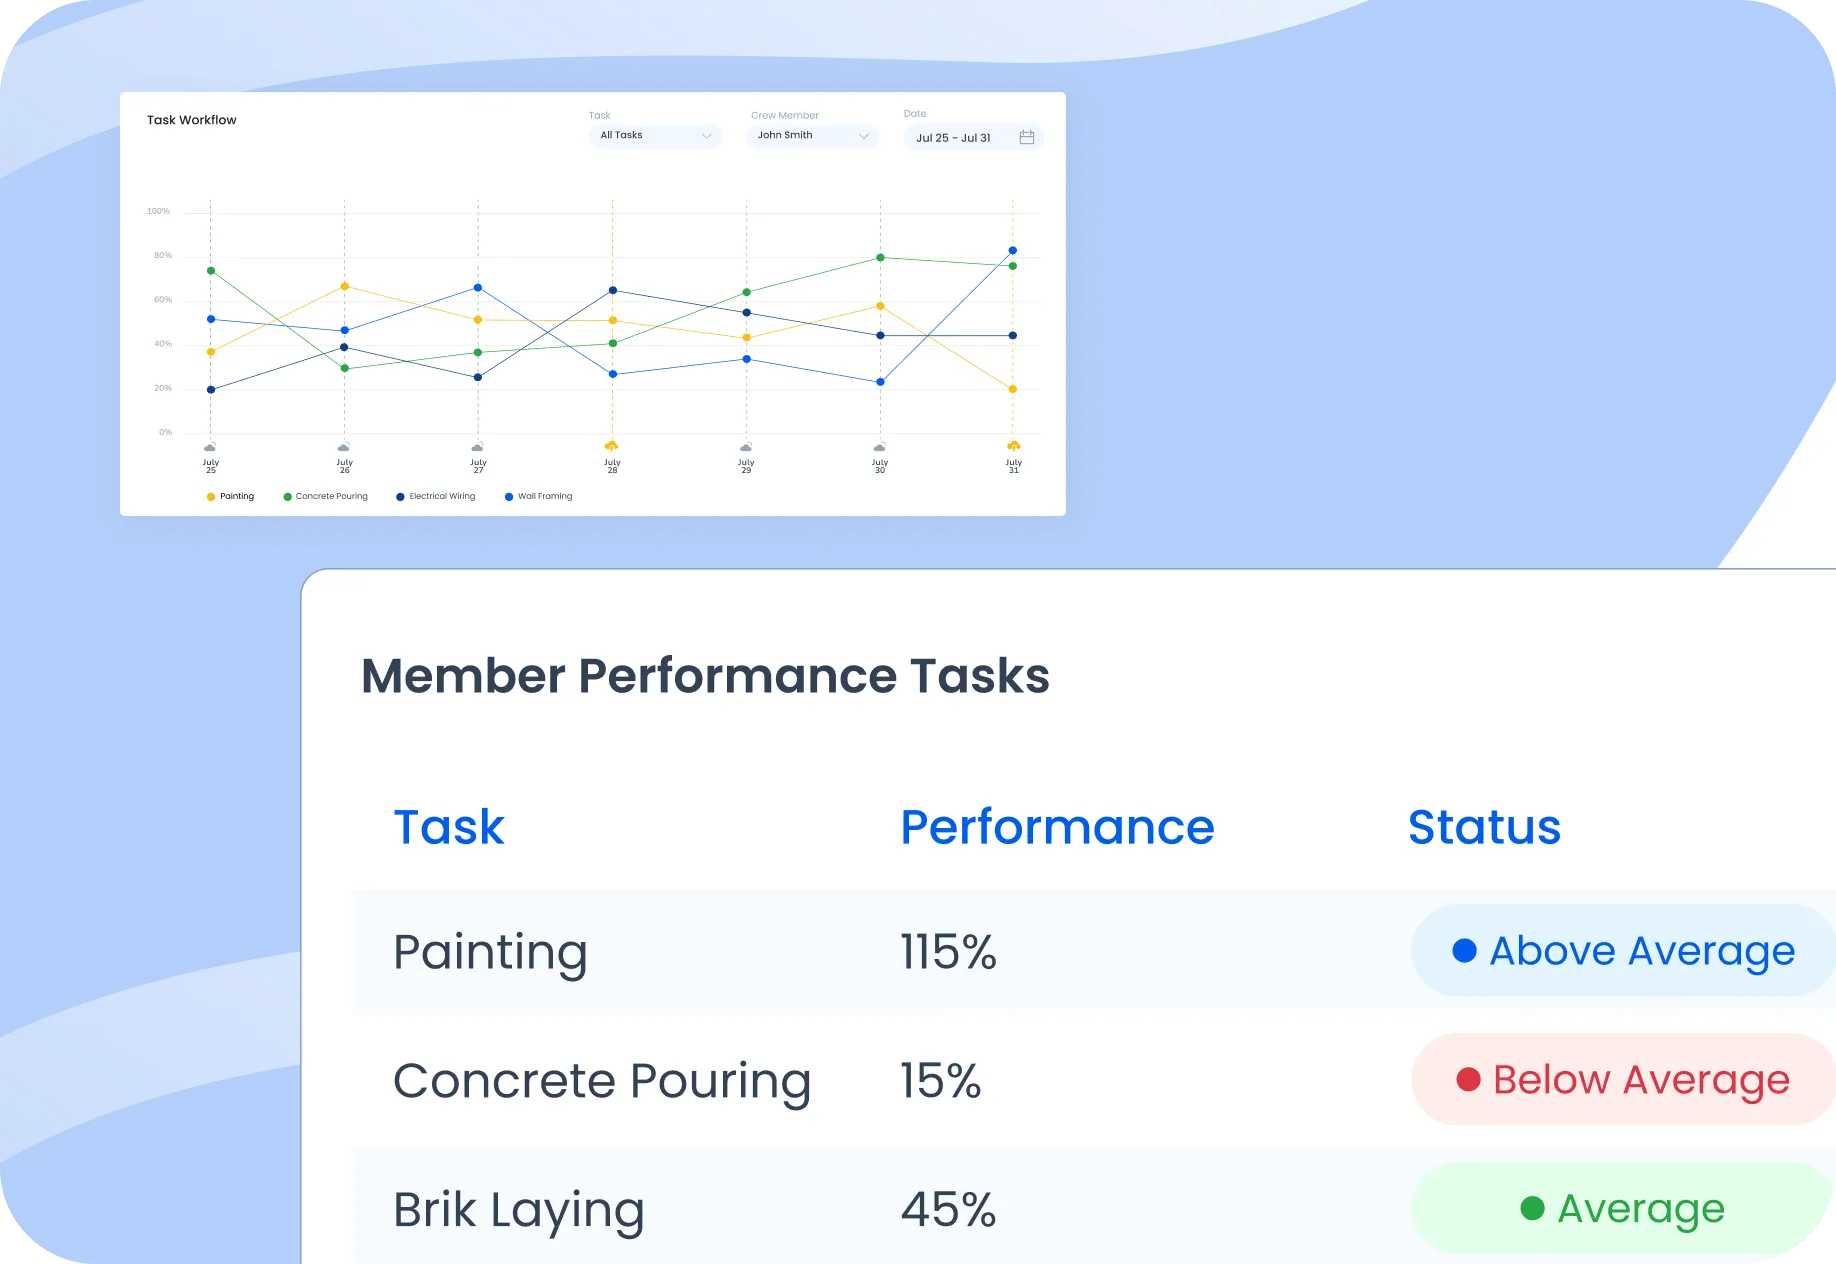Toggle the Wall Framing legend item
The image size is (1836, 1264).
tap(540, 496)
